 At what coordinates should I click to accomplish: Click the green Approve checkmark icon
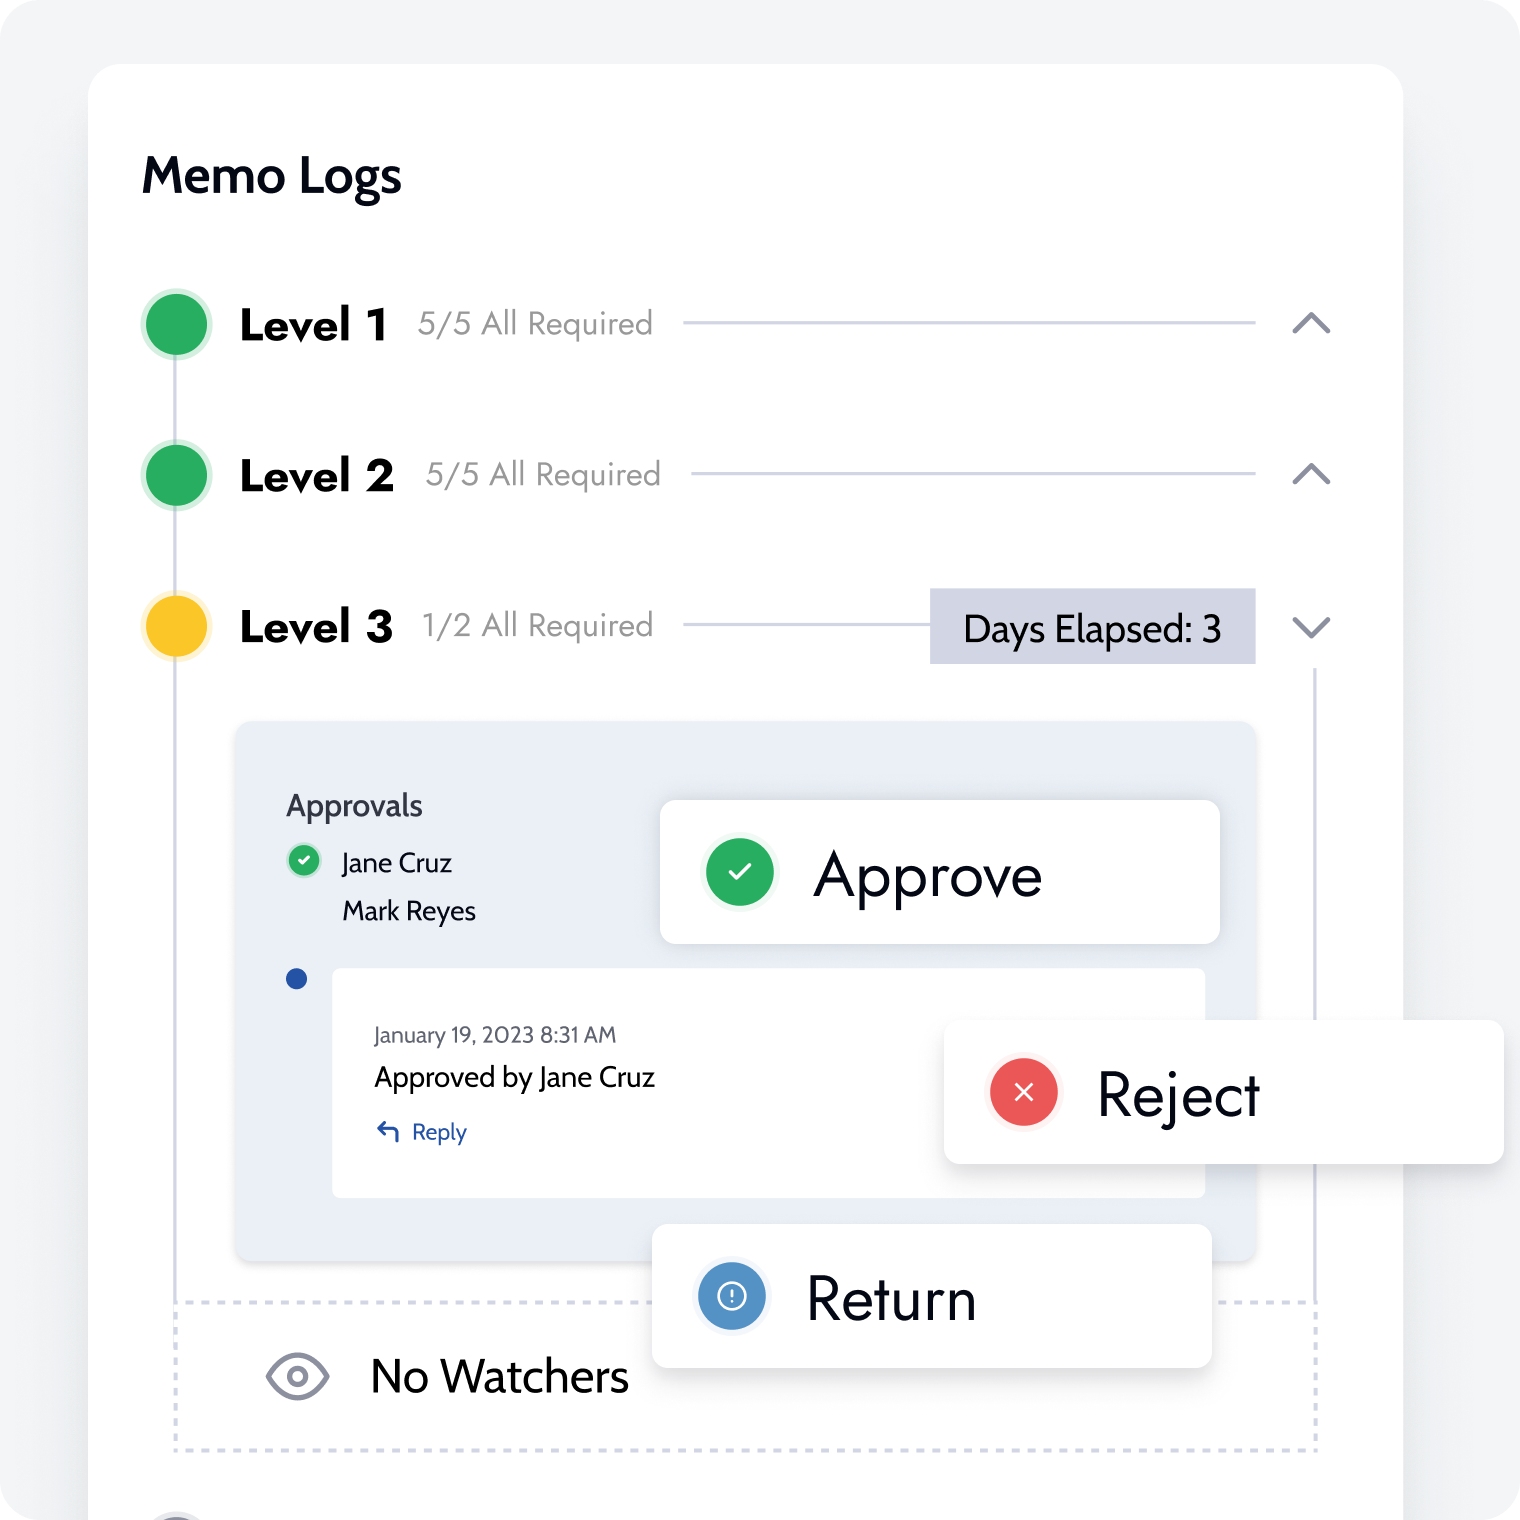tap(740, 872)
